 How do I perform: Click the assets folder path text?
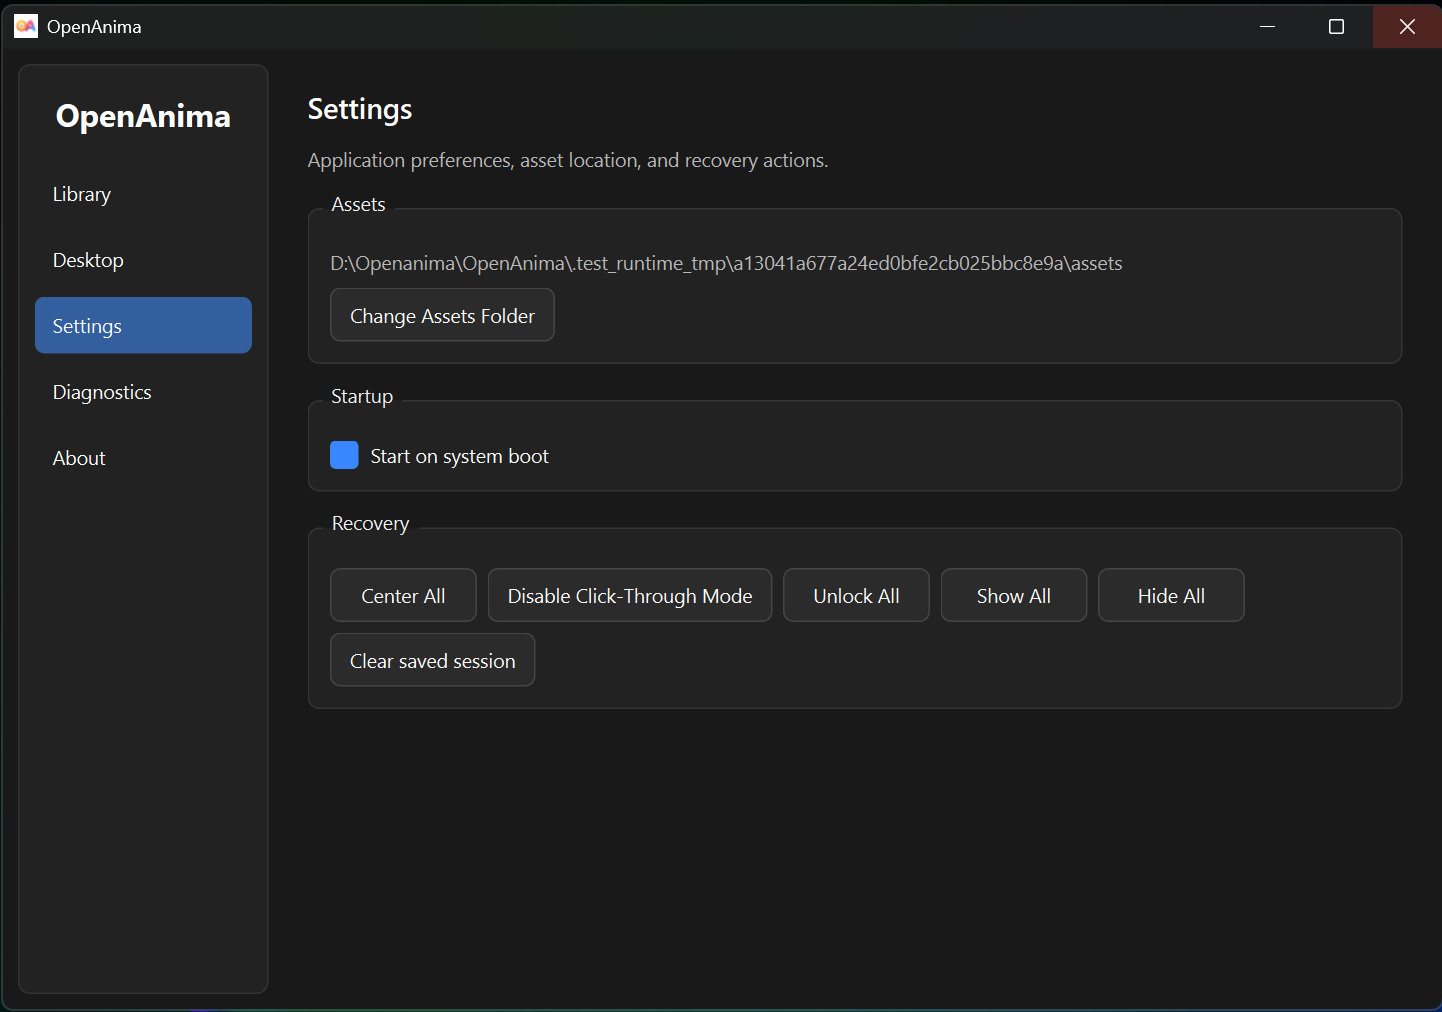pyautogui.click(x=726, y=263)
